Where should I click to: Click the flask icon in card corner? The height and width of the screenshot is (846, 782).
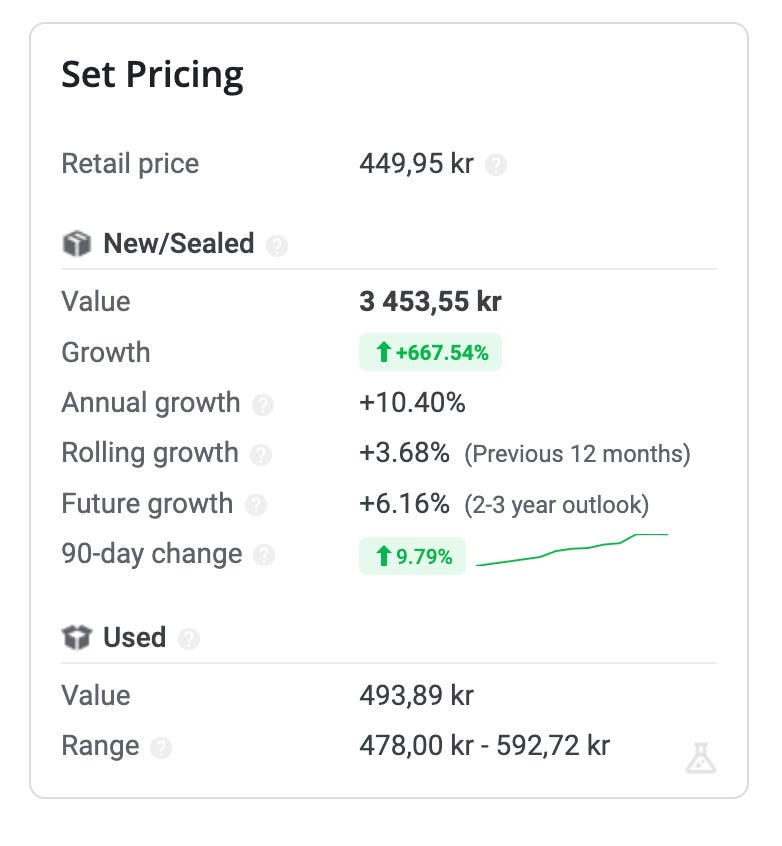701,758
